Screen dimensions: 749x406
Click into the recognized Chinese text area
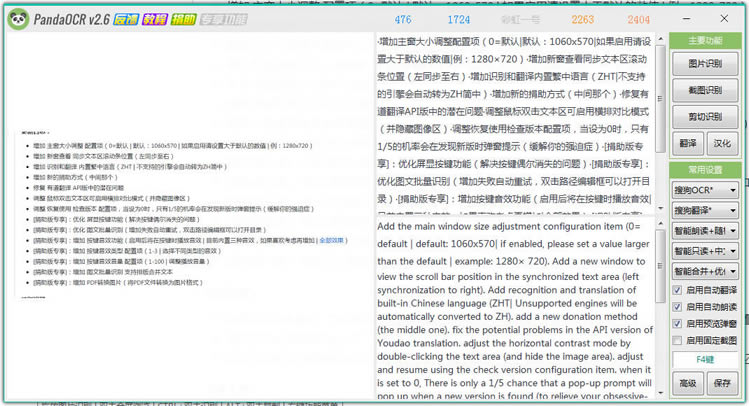pyautogui.click(x=514, y=124)
